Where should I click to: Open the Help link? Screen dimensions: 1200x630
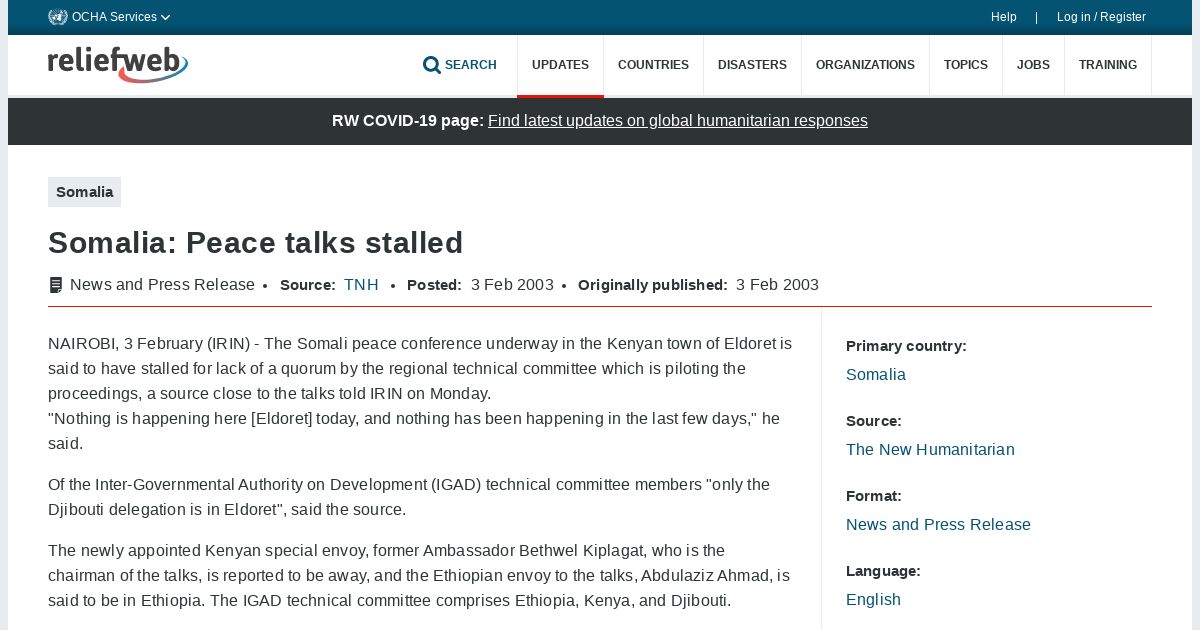click(1004, 17)
